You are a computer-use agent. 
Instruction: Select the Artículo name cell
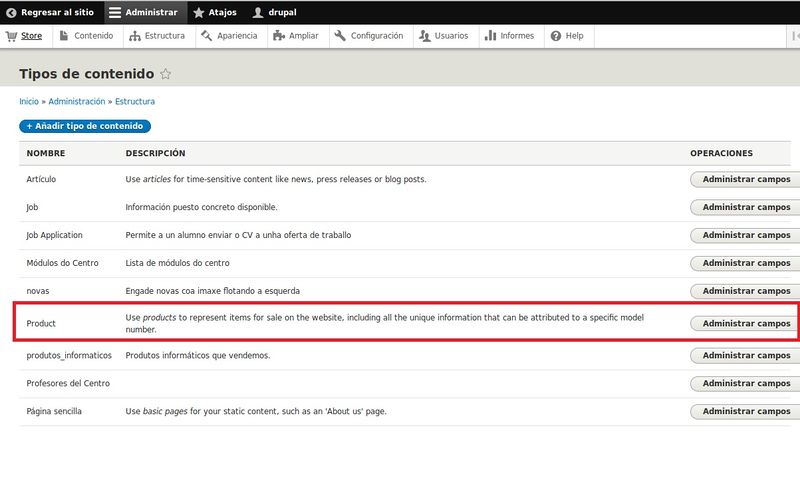pos(41,179)
